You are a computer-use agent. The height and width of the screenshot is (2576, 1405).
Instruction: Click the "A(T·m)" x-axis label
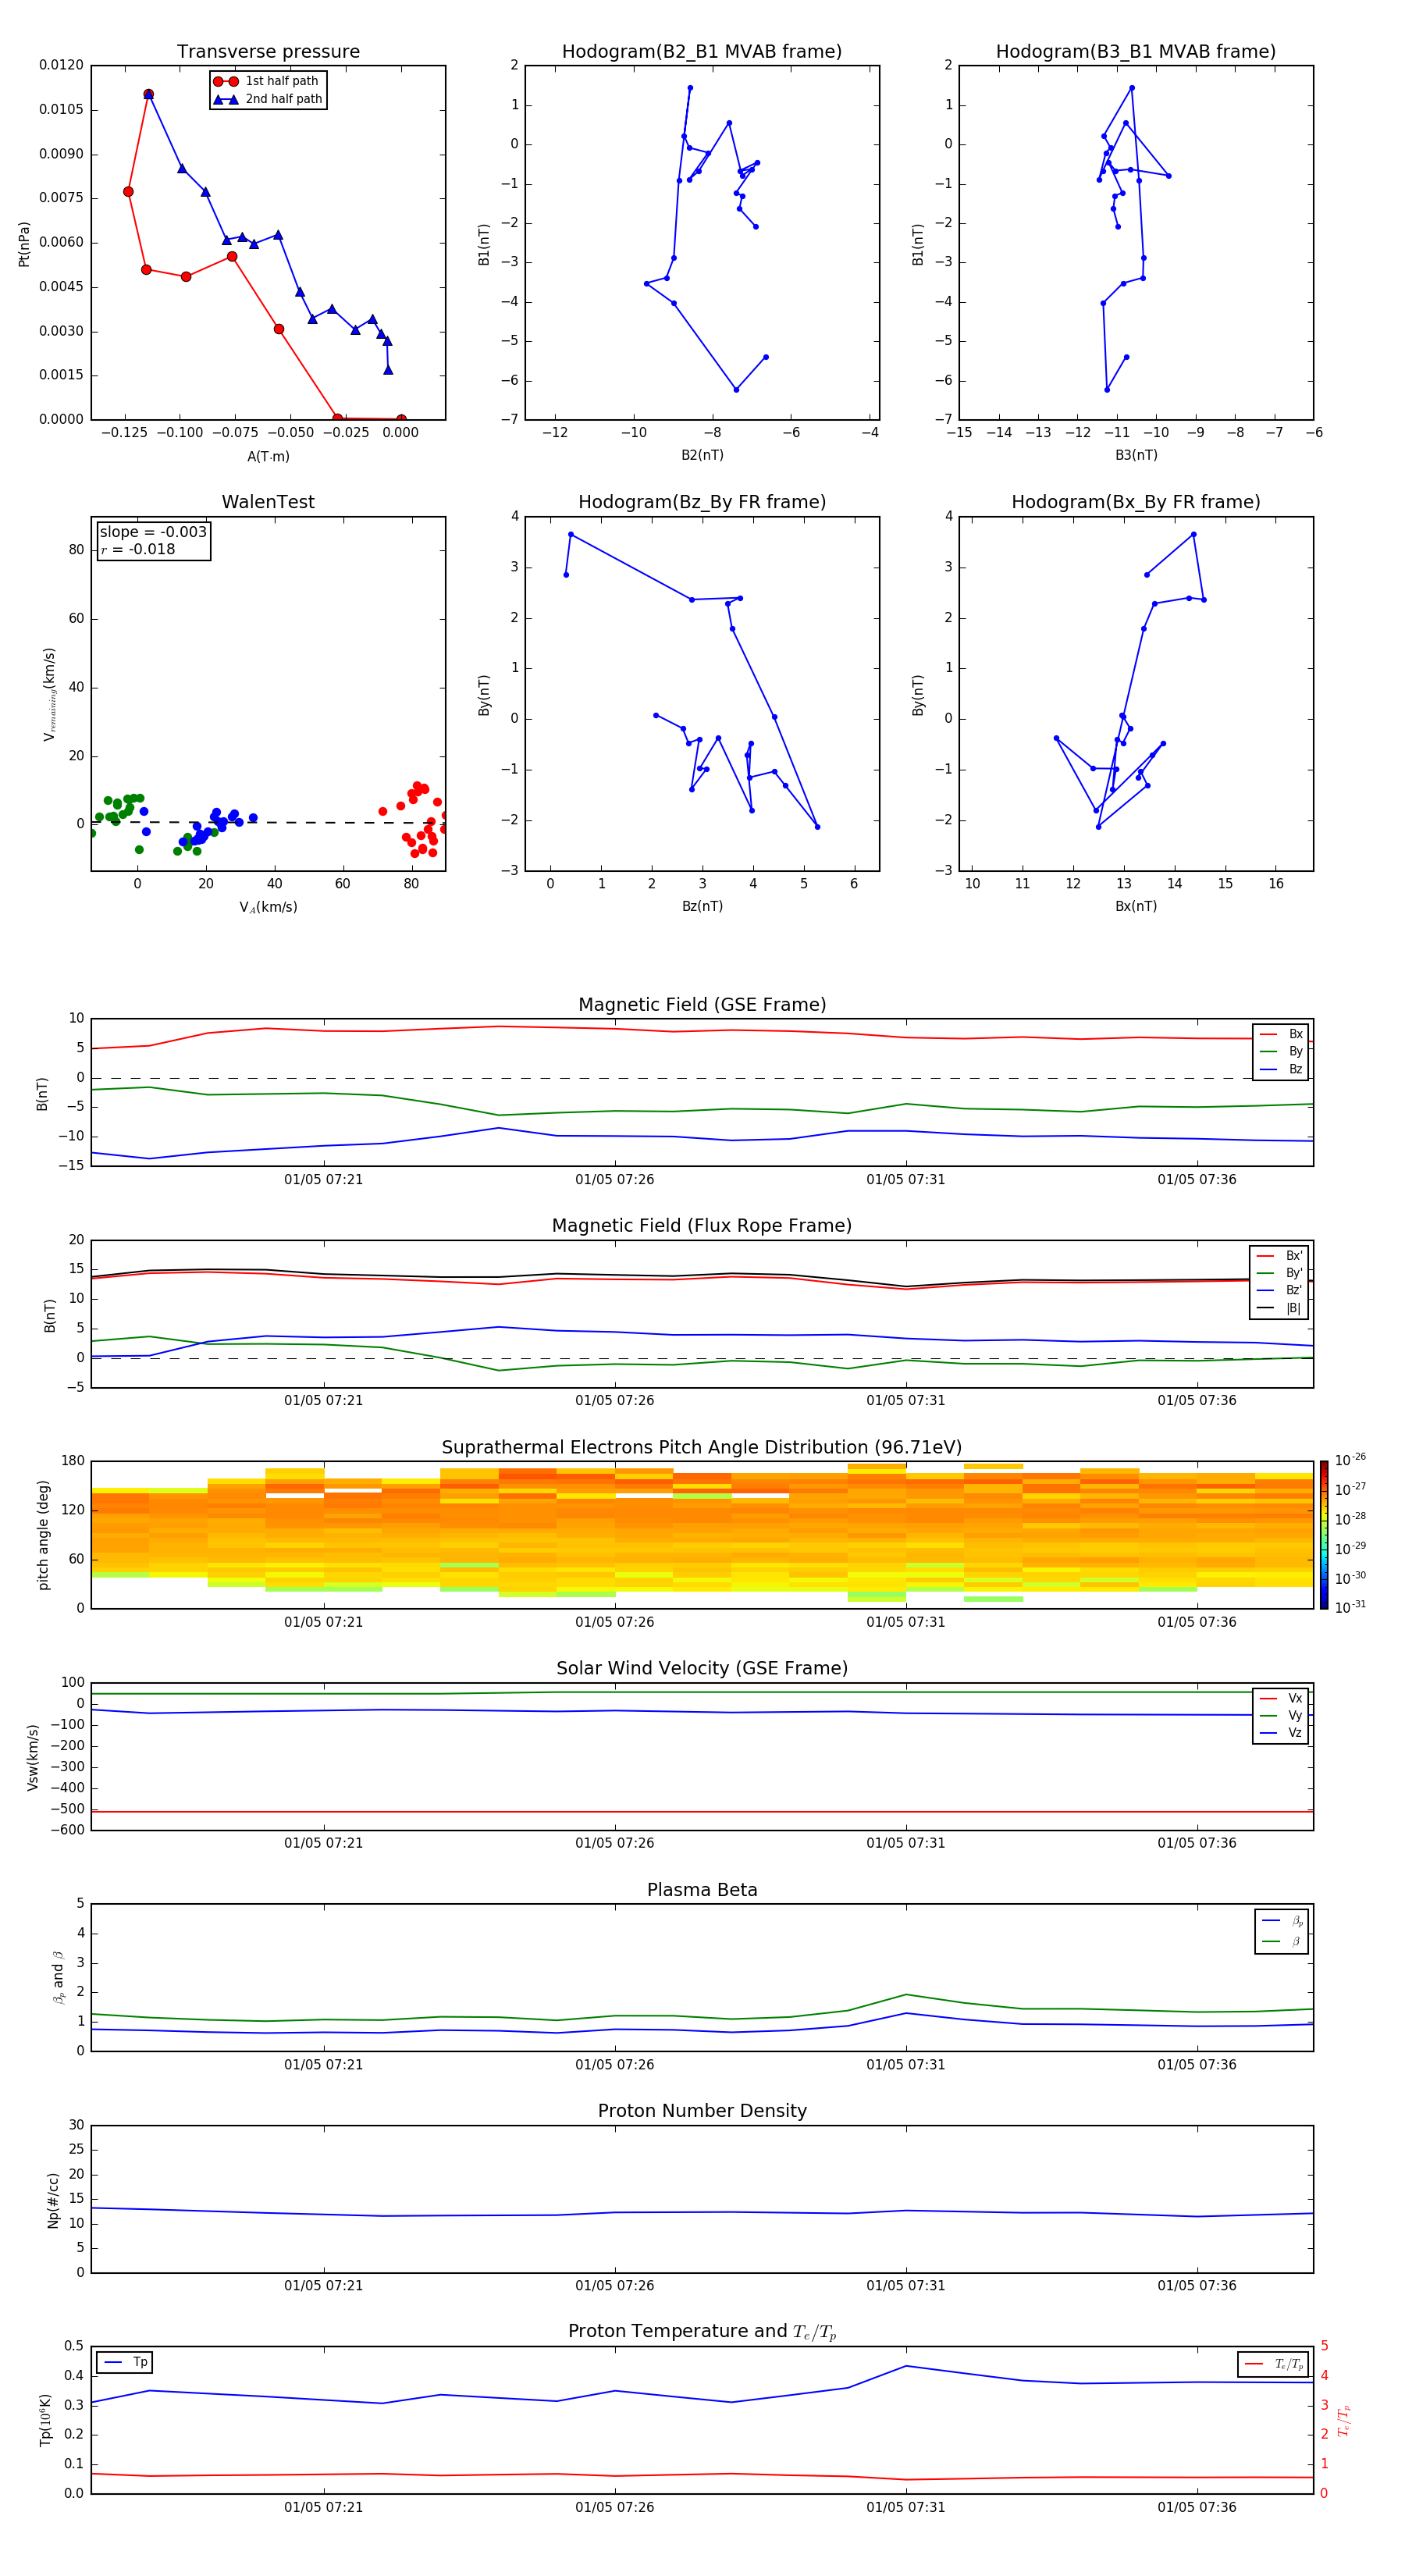268,456
